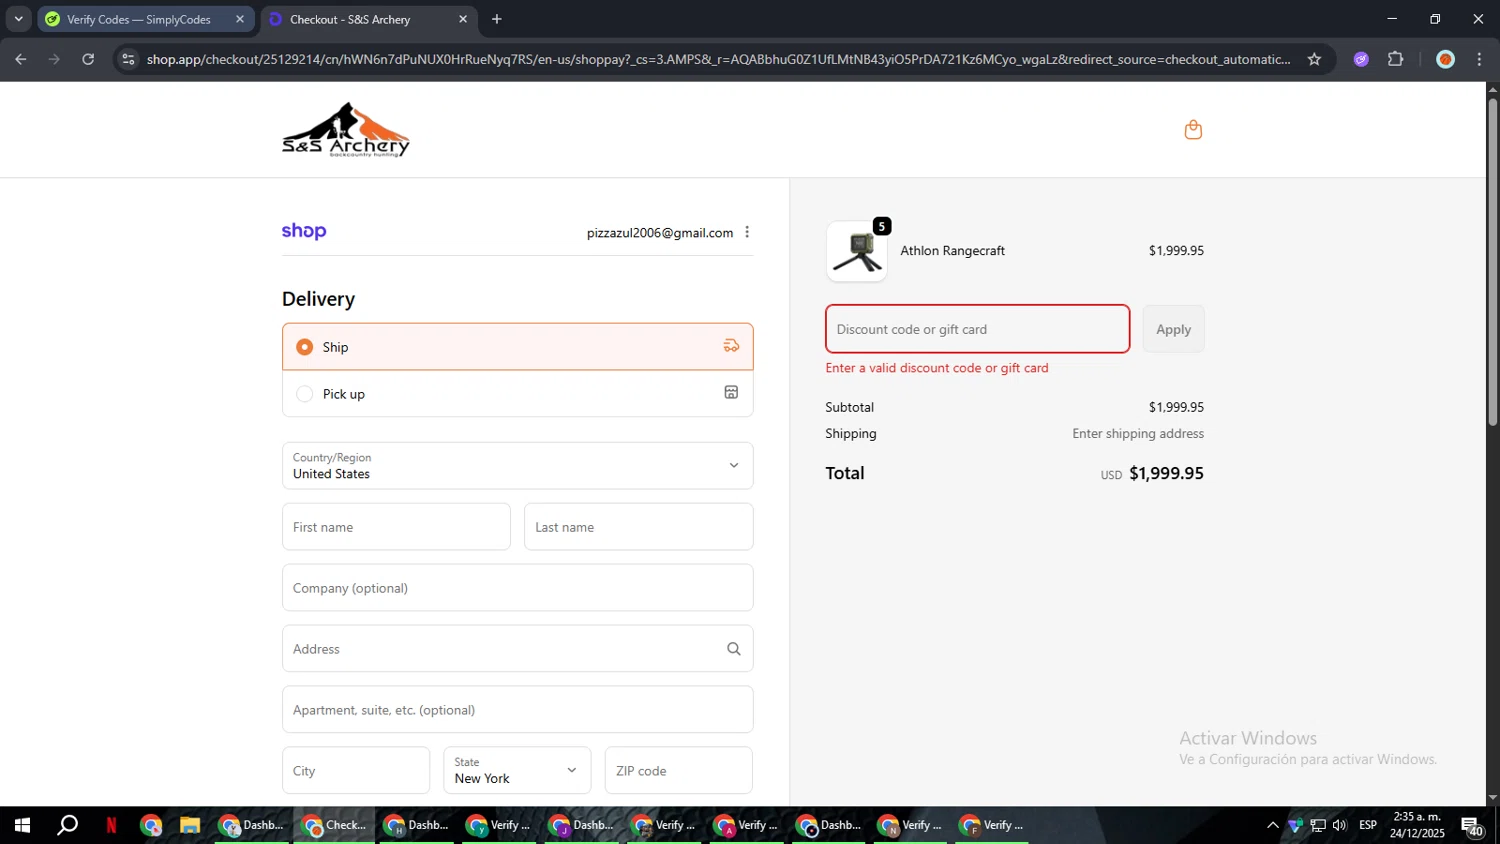Click the City field

356,771
